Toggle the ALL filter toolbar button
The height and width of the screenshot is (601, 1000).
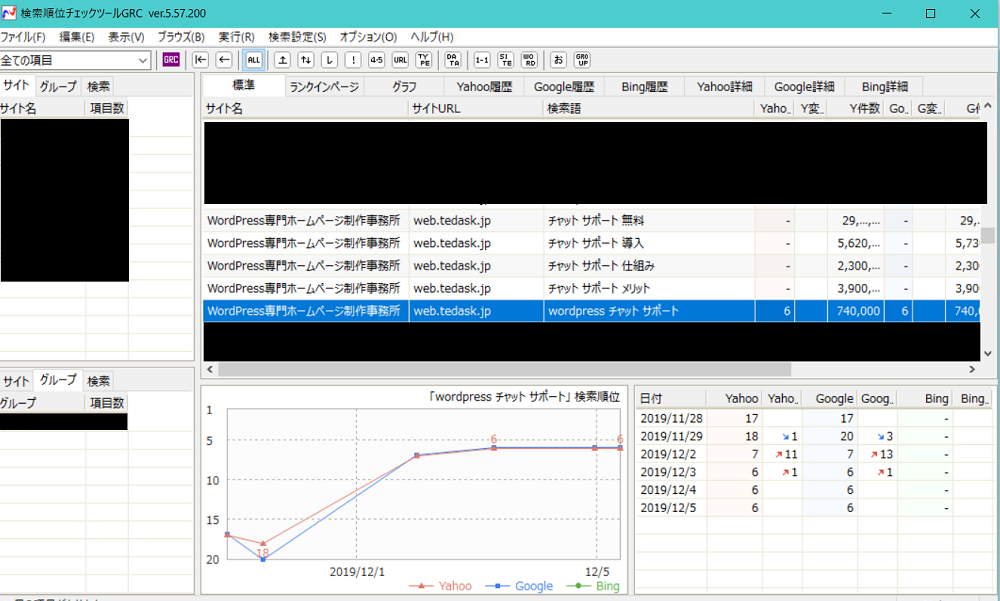tap(254, 60)
